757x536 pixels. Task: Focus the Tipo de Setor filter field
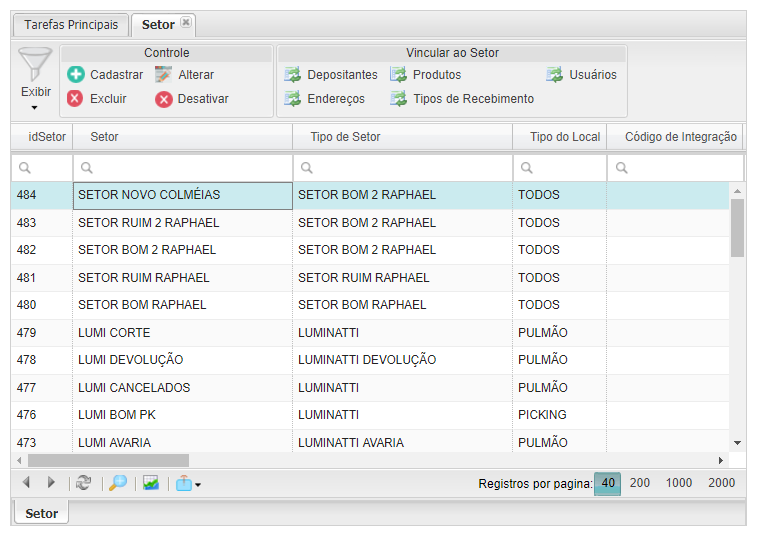click(x=403, y=168)
